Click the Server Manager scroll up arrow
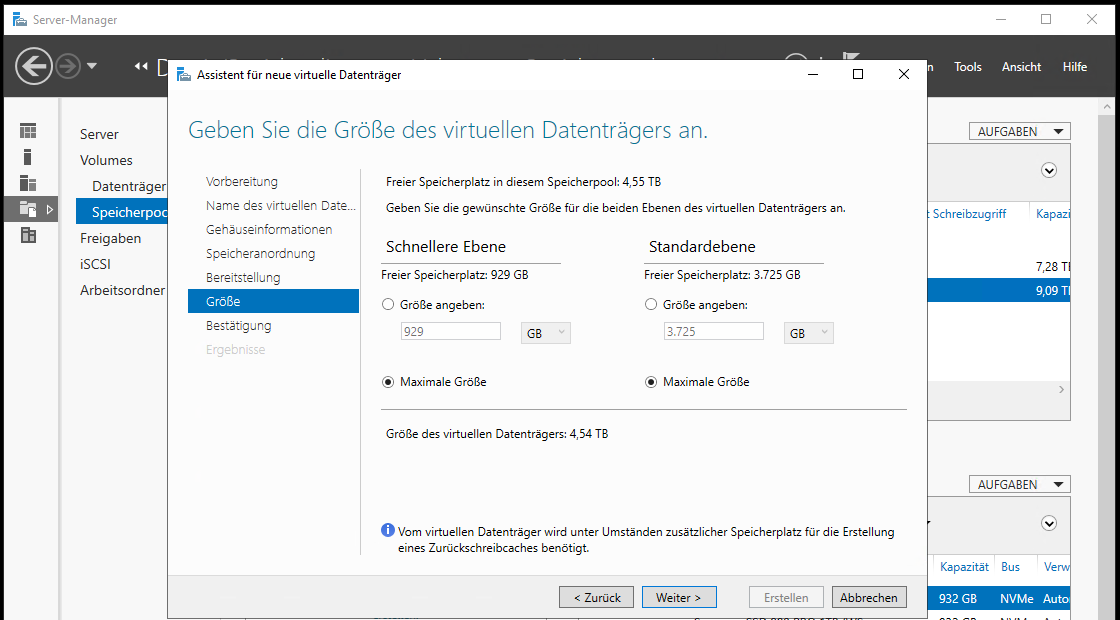The height and width of the screenshot is (620, 1120). coord(1108,107)
